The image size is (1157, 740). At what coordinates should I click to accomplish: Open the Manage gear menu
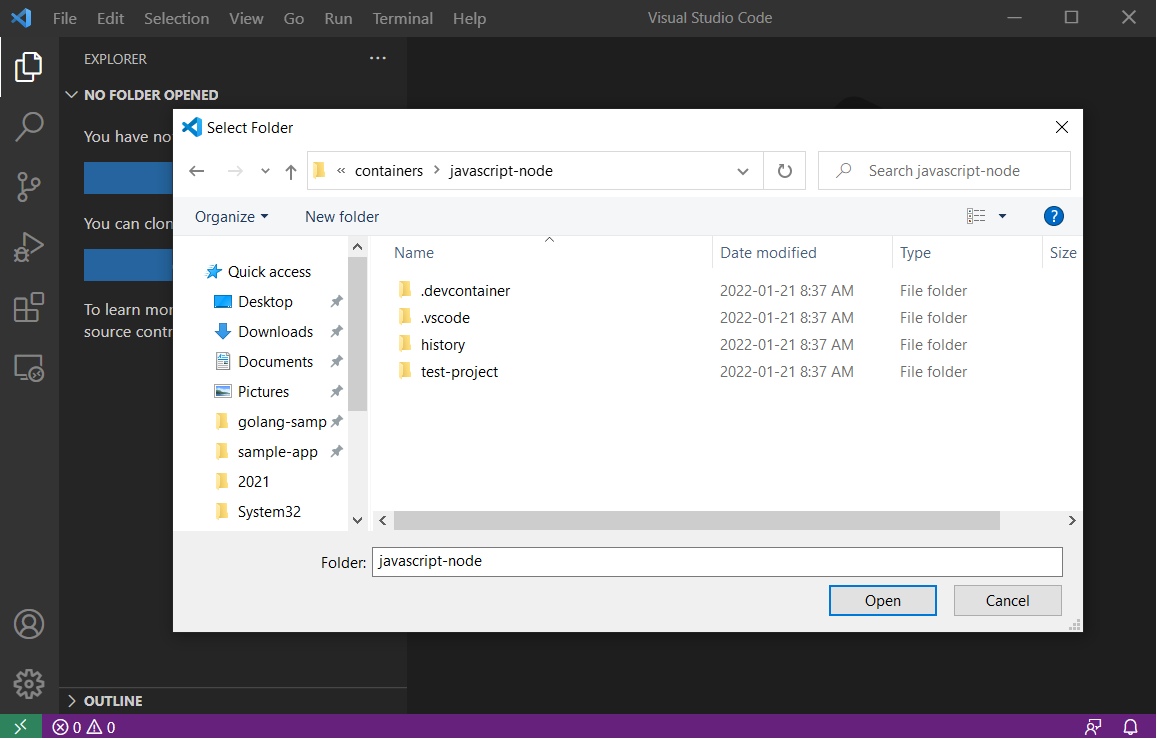pos(28,684)
